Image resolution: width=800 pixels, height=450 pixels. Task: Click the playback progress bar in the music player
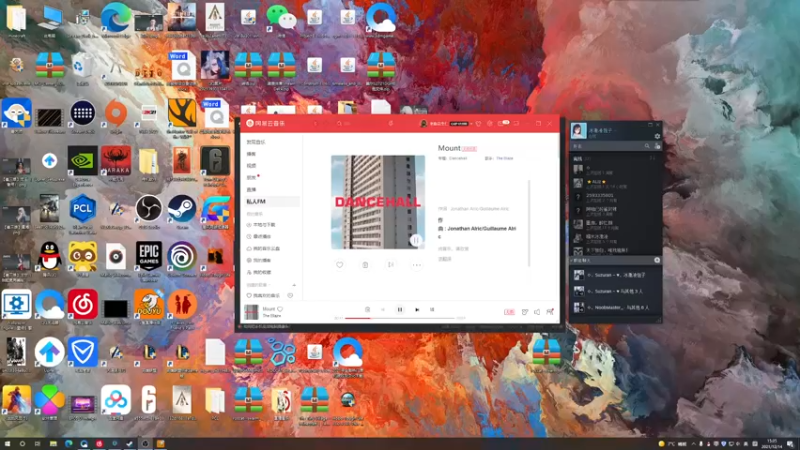click(400, 318)
